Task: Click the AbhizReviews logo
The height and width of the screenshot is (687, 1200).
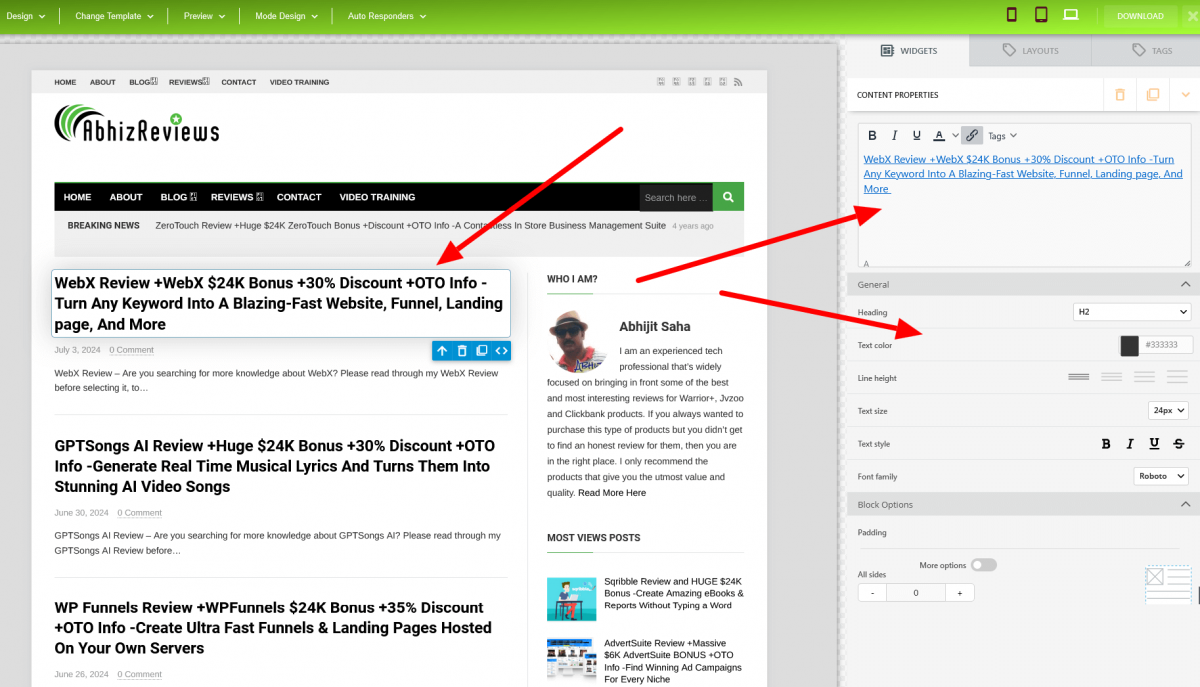Action: point(137,126)
